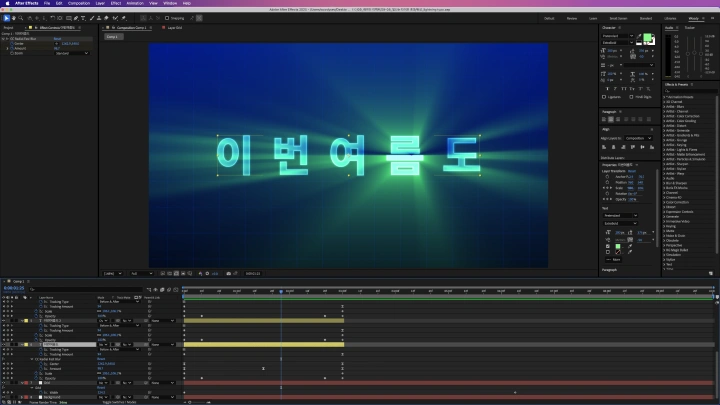720x405 pixels.
Task: Toggle visibility eye of the Grid layer
Action: click(x=4, y=382)
